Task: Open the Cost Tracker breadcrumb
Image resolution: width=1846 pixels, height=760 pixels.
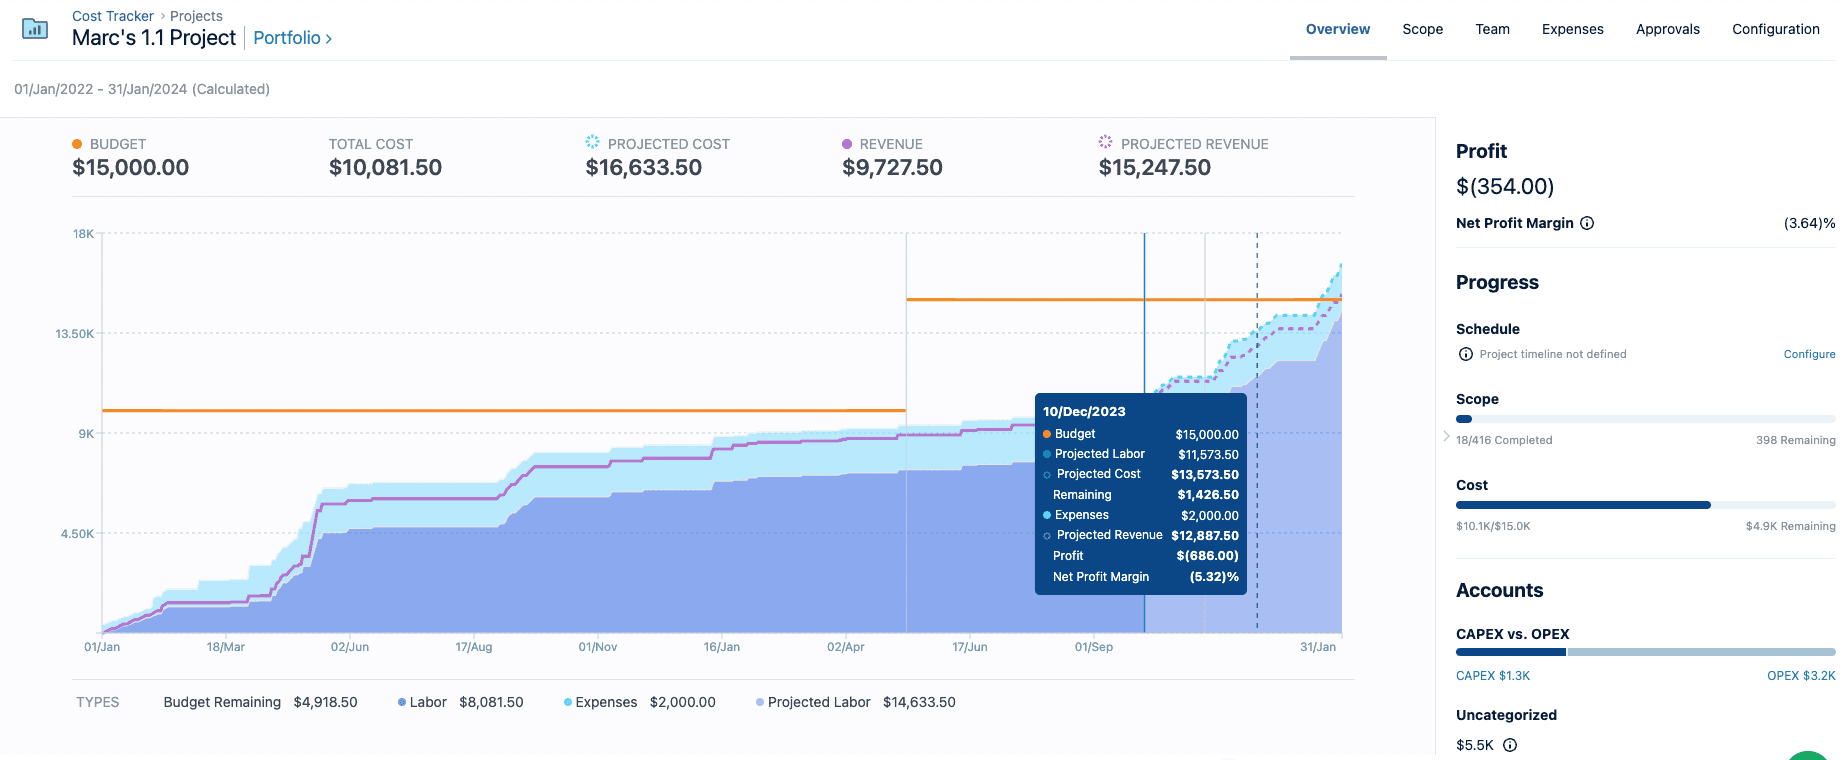Action: (x=113, y=16)
